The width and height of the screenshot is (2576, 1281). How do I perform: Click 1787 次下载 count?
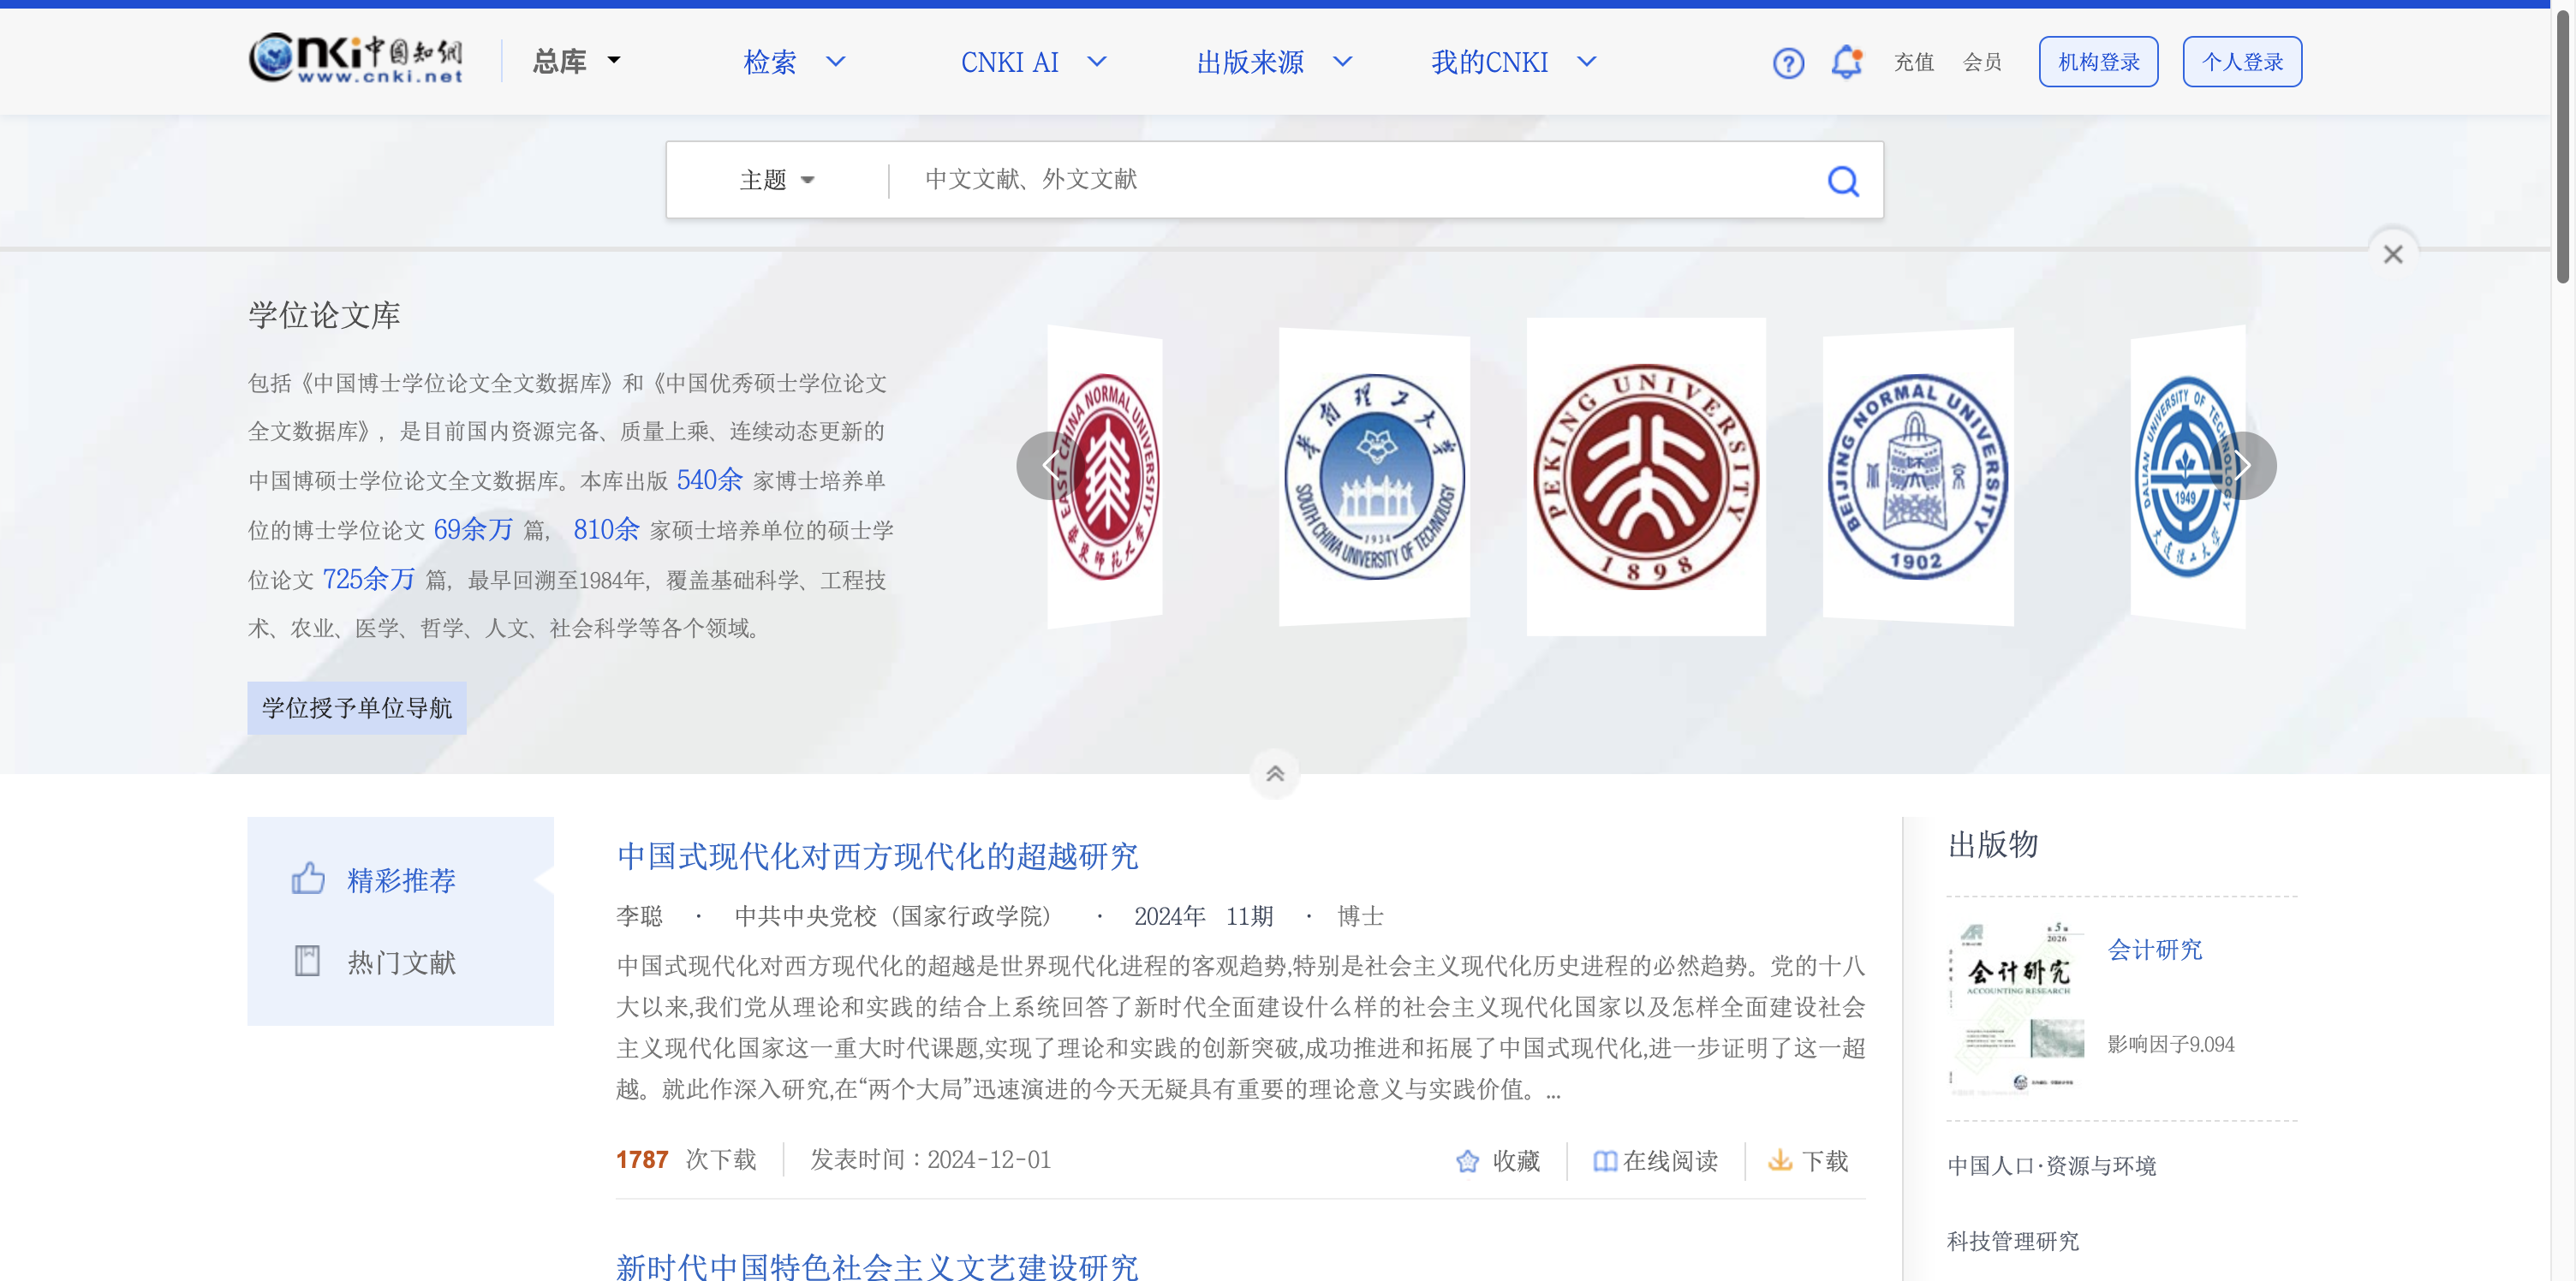point(686,1160)
